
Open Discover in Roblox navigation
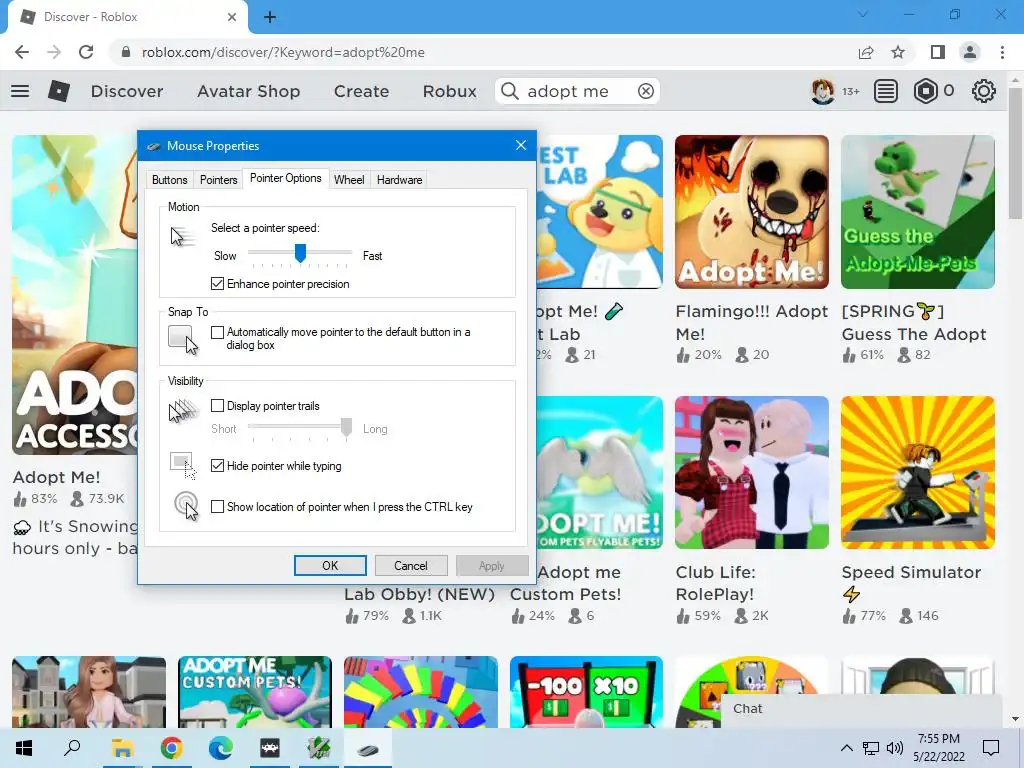tap(127, 91)
